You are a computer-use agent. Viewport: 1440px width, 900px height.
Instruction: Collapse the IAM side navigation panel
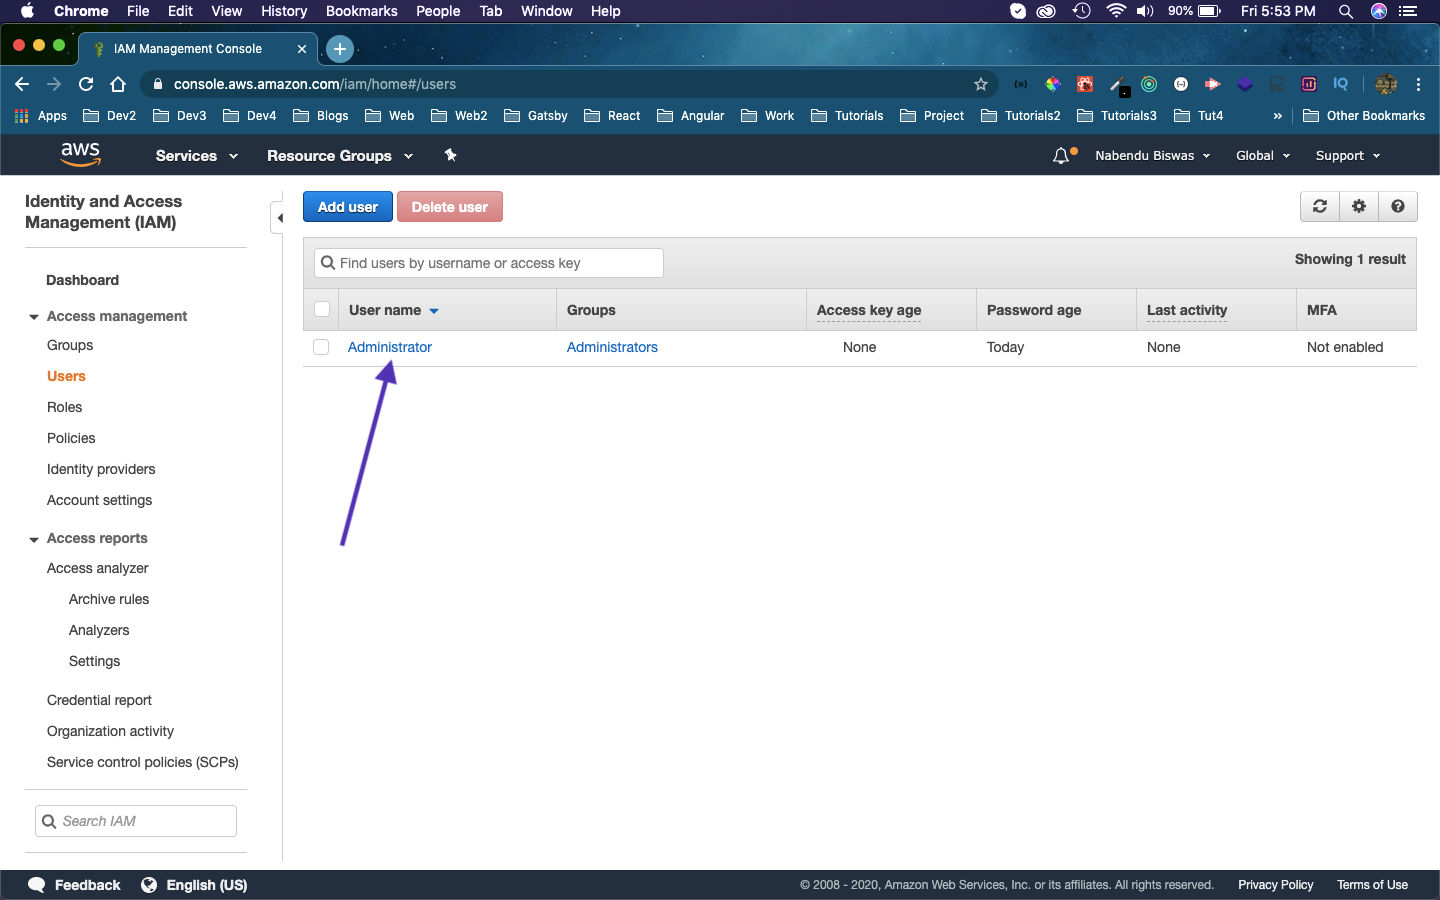point(278,217)
